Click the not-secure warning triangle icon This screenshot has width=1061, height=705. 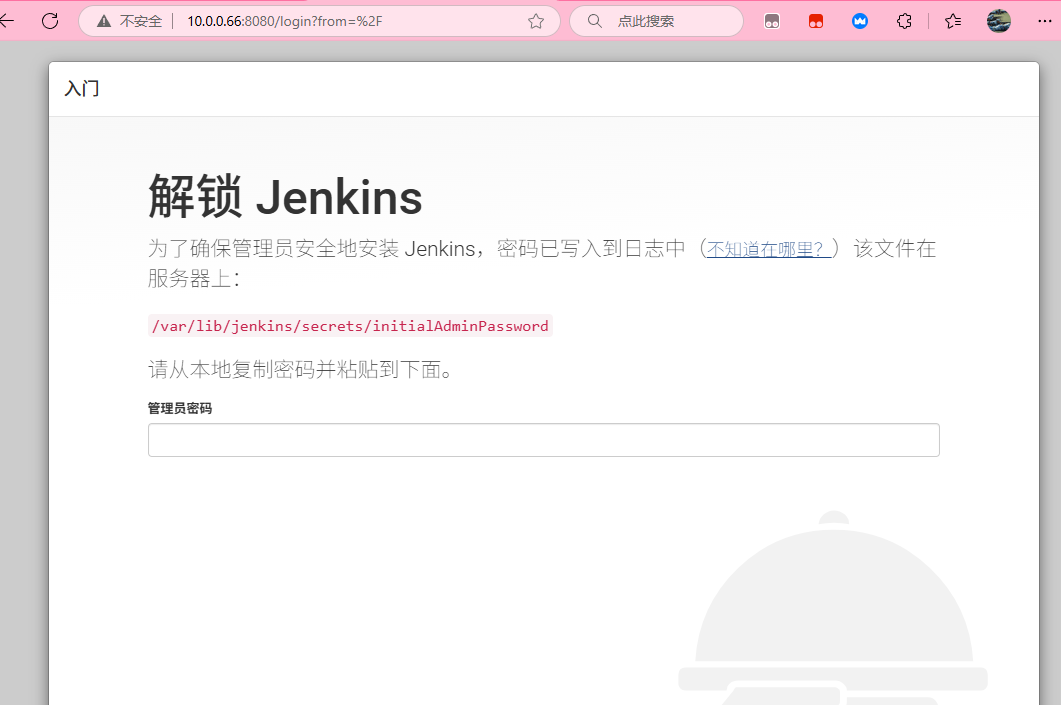[x=104, y=21]
